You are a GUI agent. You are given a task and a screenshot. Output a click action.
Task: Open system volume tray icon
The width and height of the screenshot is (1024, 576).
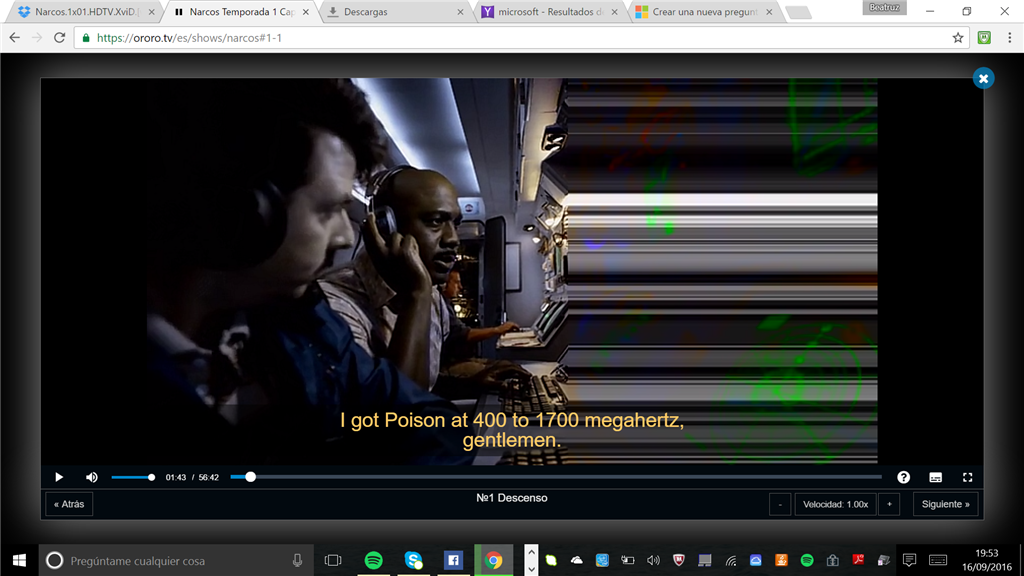[x=653, y=560]
